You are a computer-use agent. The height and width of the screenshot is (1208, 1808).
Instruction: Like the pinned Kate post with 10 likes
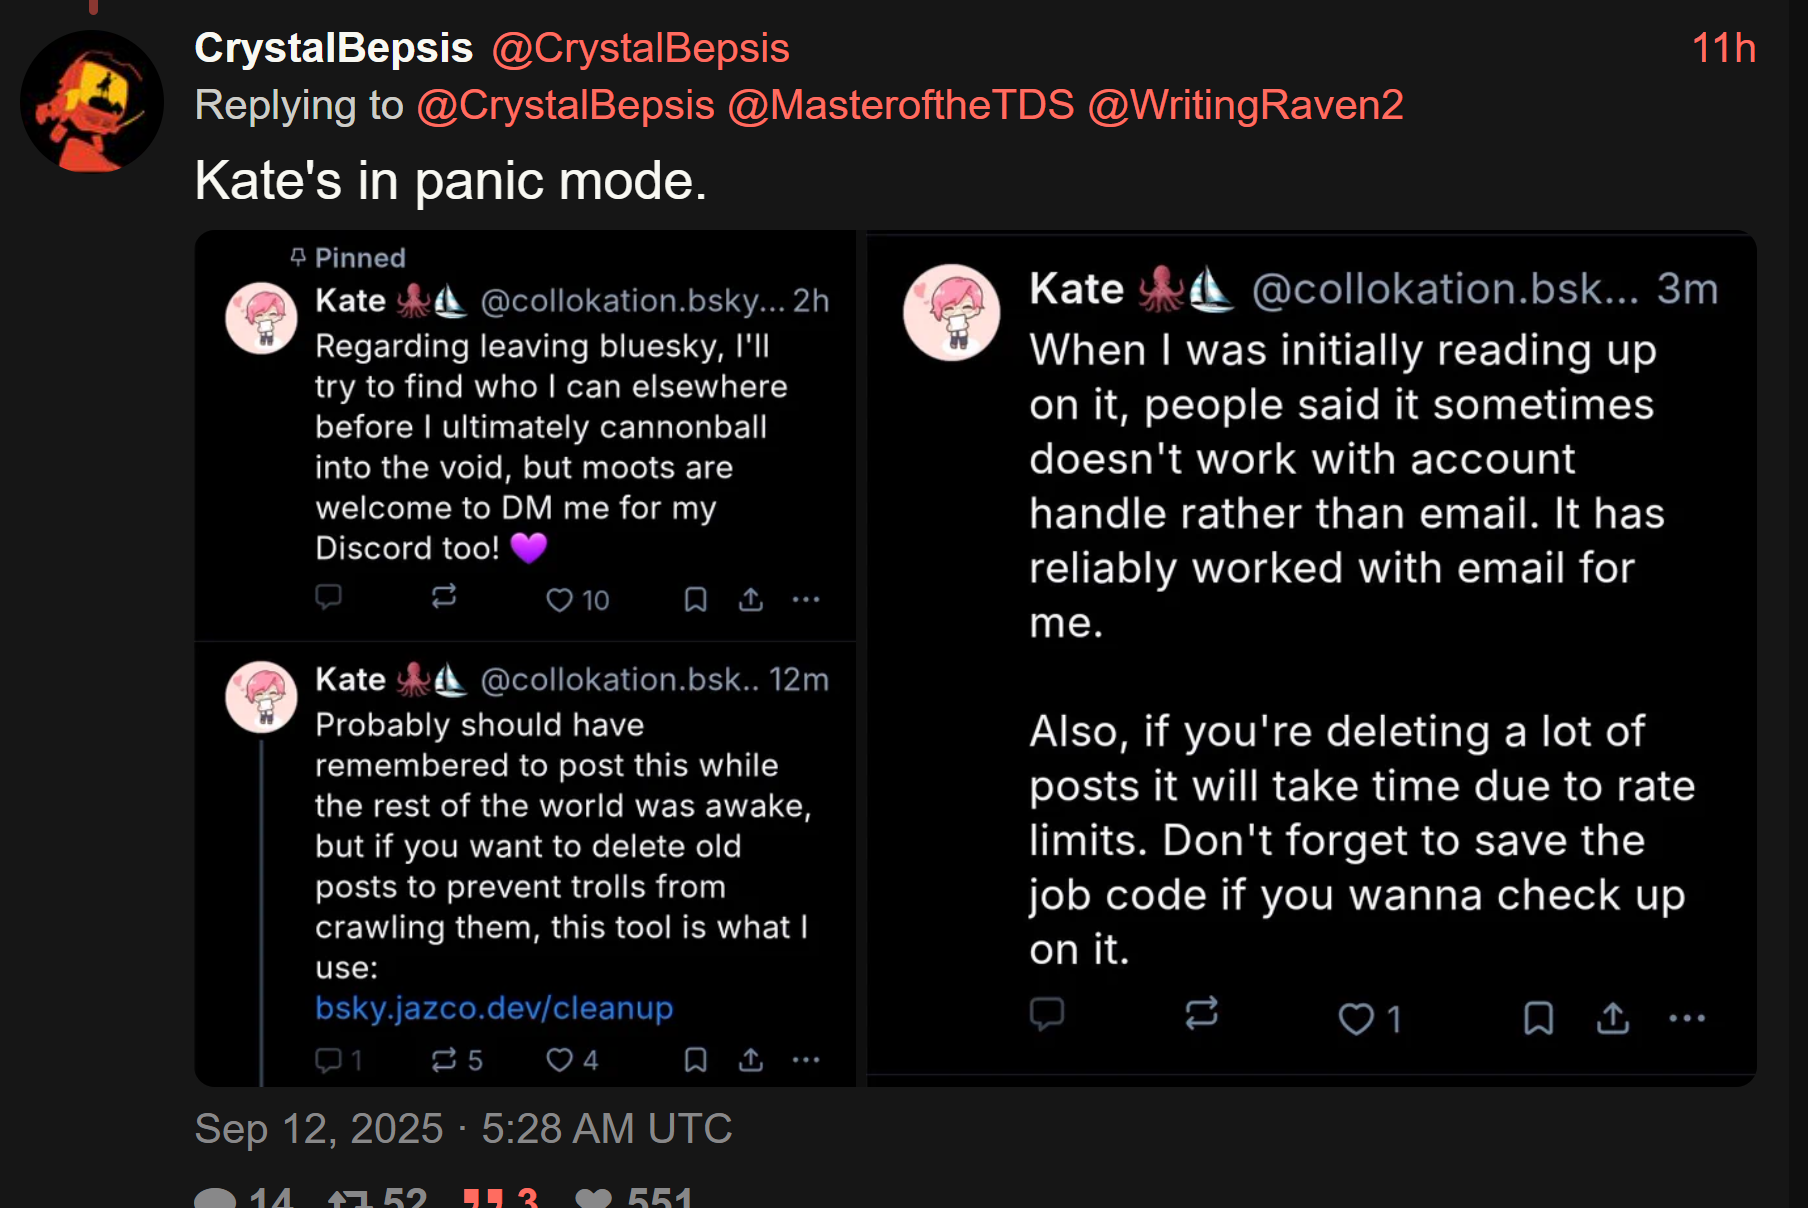(x=560, y=600)
